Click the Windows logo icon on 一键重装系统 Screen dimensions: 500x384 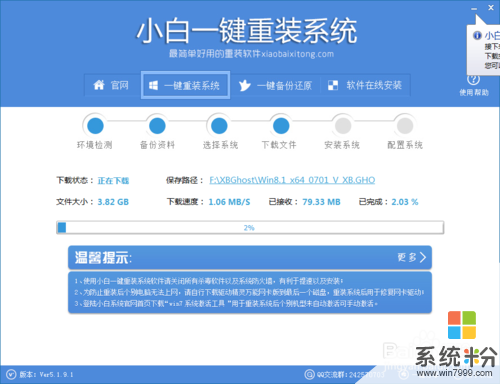[x=153, y=86]
